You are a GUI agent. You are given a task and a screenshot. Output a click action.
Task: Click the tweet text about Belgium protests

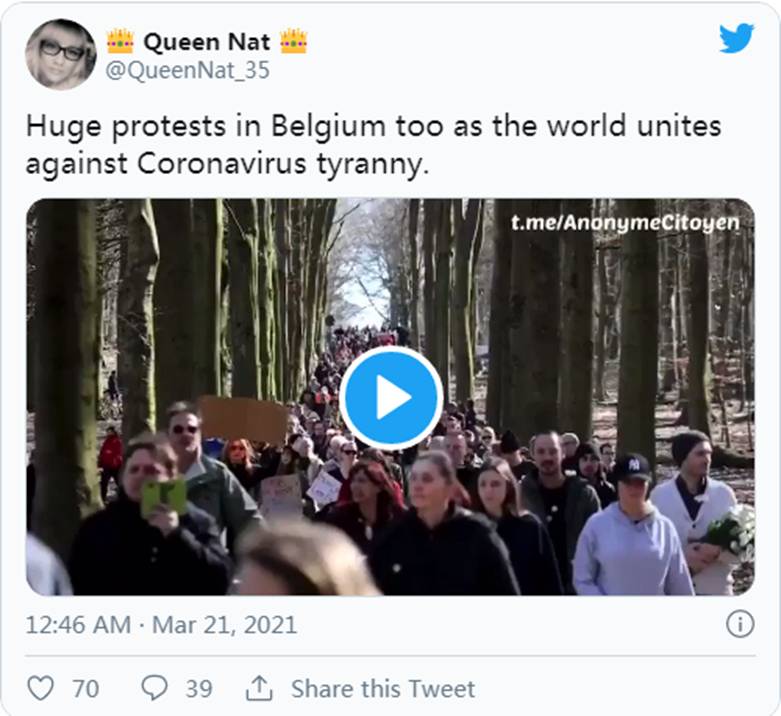tap(373, 146)
